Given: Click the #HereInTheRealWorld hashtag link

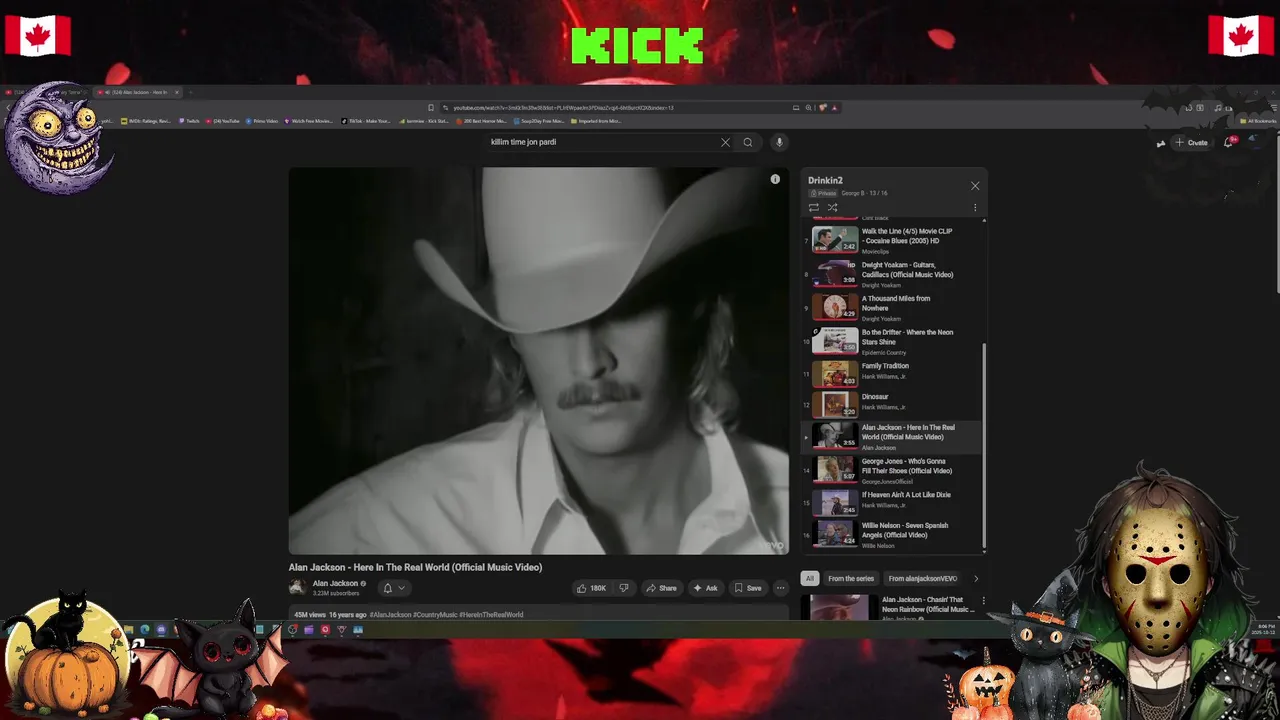Looking at the screenshot, I should point(491,615).
